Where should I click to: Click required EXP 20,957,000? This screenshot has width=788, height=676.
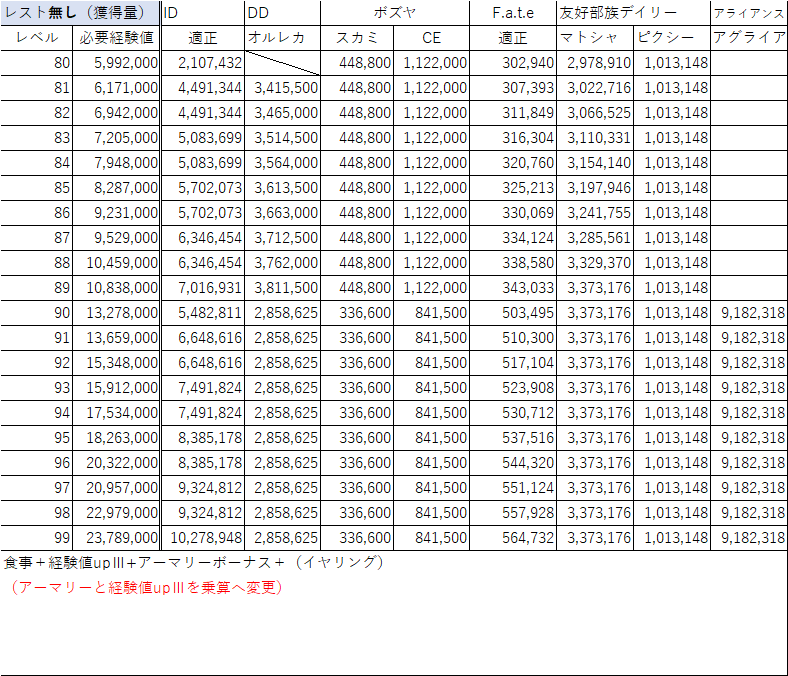116,488
